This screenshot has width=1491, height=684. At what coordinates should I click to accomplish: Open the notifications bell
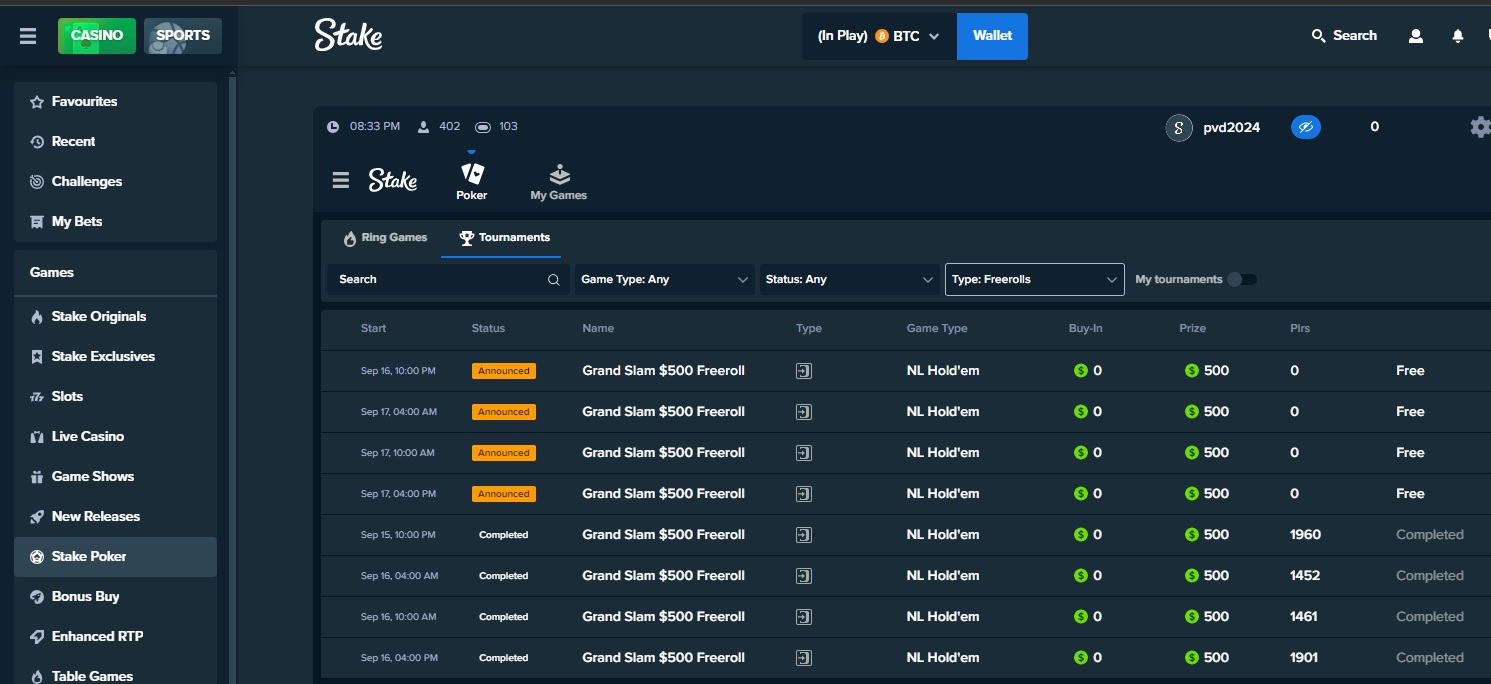click(1458, 36)
